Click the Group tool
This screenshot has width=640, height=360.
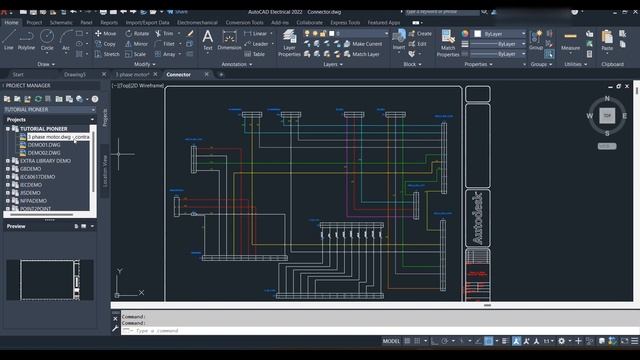pos(536,40)
